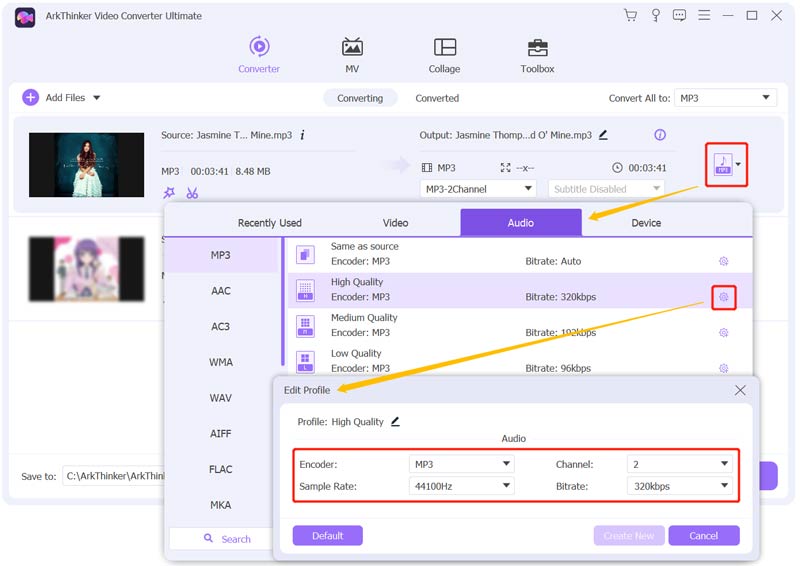Choose the Medium Quality preset icon
The height and width of the screenshot is (566, 800).
point(305,325)
